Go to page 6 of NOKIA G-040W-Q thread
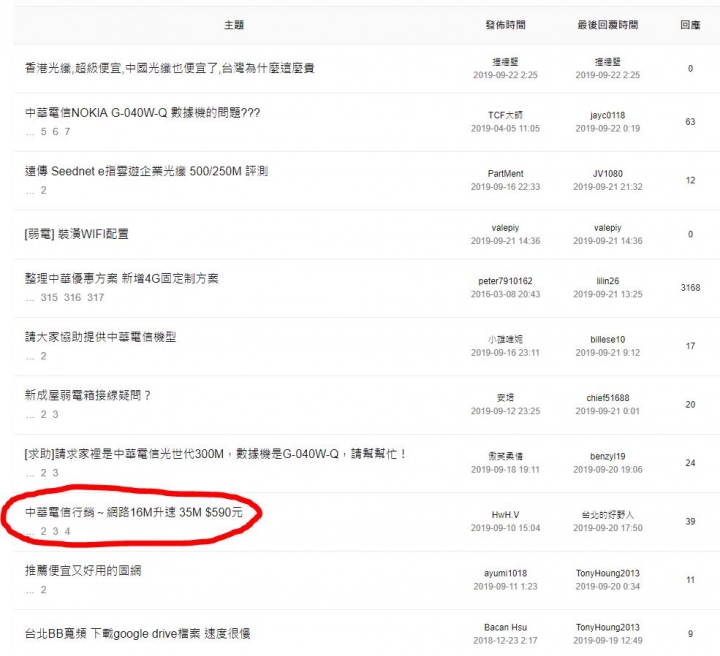The width and height of the screenshot is (720, 656). (55, 132)
